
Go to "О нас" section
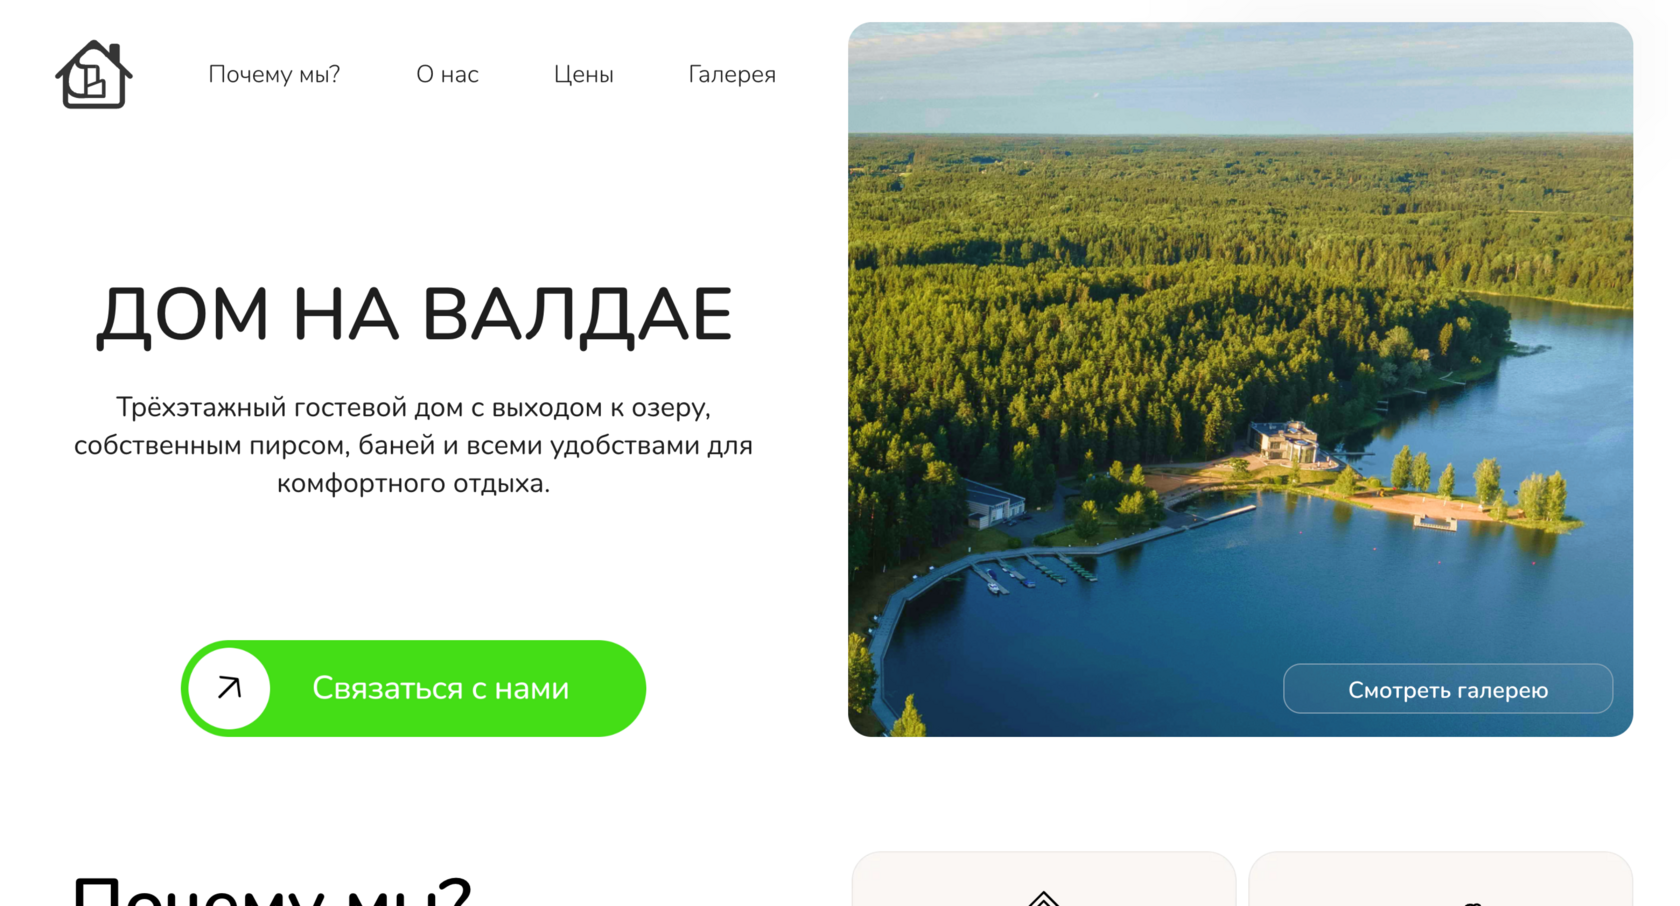pyautogui.click(x=447, y=75)
